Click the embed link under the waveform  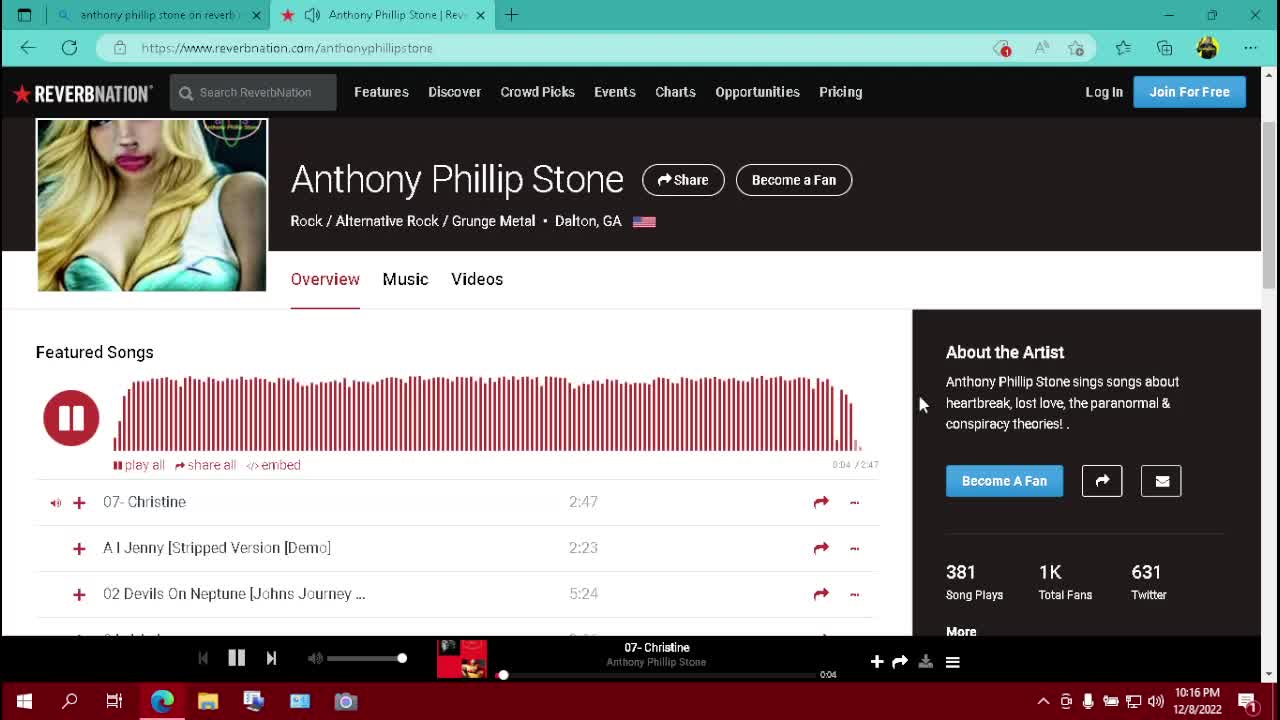[273, 465]
